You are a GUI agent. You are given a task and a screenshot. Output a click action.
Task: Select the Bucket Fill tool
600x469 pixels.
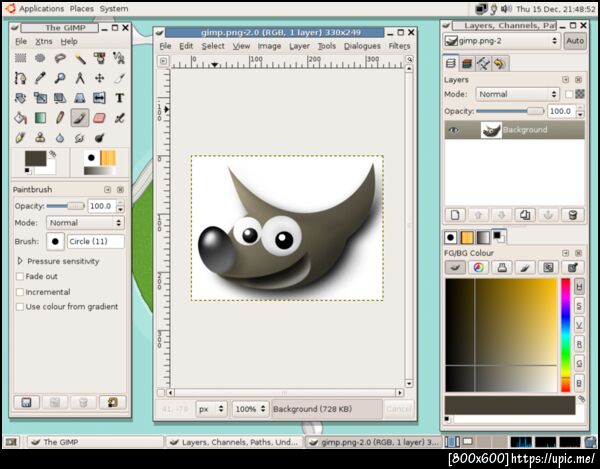pyautogui.click(x=20, y=118)
